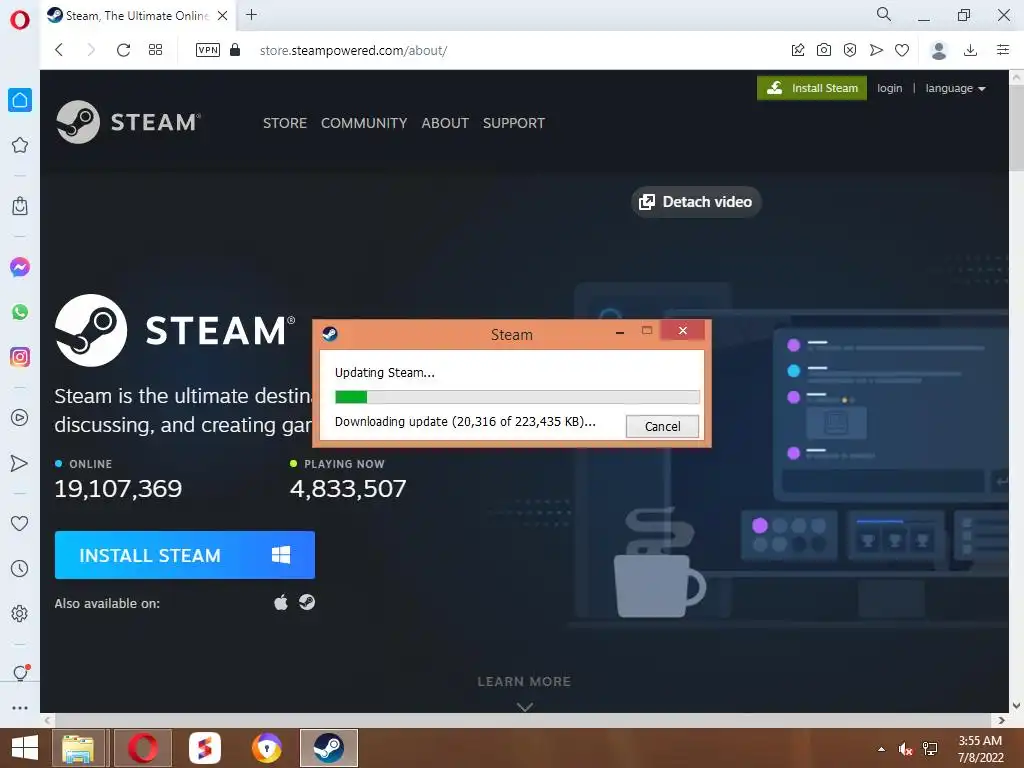The width and height of the screenshot is (1024, 768).
Task: Expand the LEARN MORE chevron
Action: pos(524,707)
